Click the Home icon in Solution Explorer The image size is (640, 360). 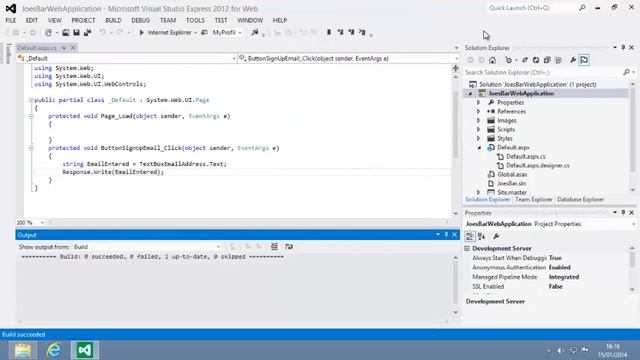(x=493, y=60)
